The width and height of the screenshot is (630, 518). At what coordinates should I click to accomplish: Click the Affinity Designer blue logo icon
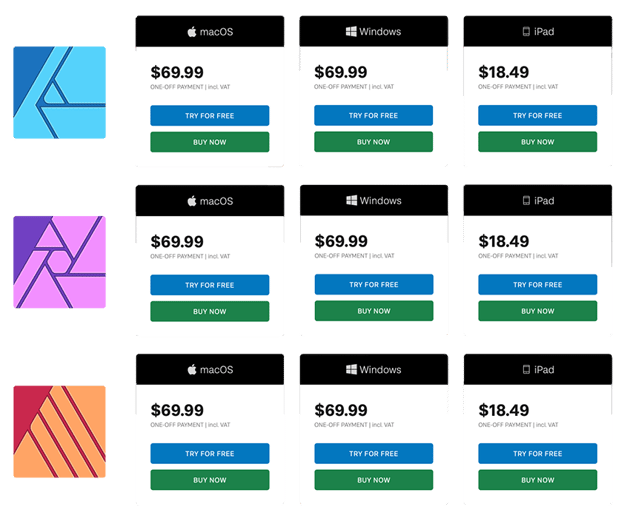[x=59, y=92]
